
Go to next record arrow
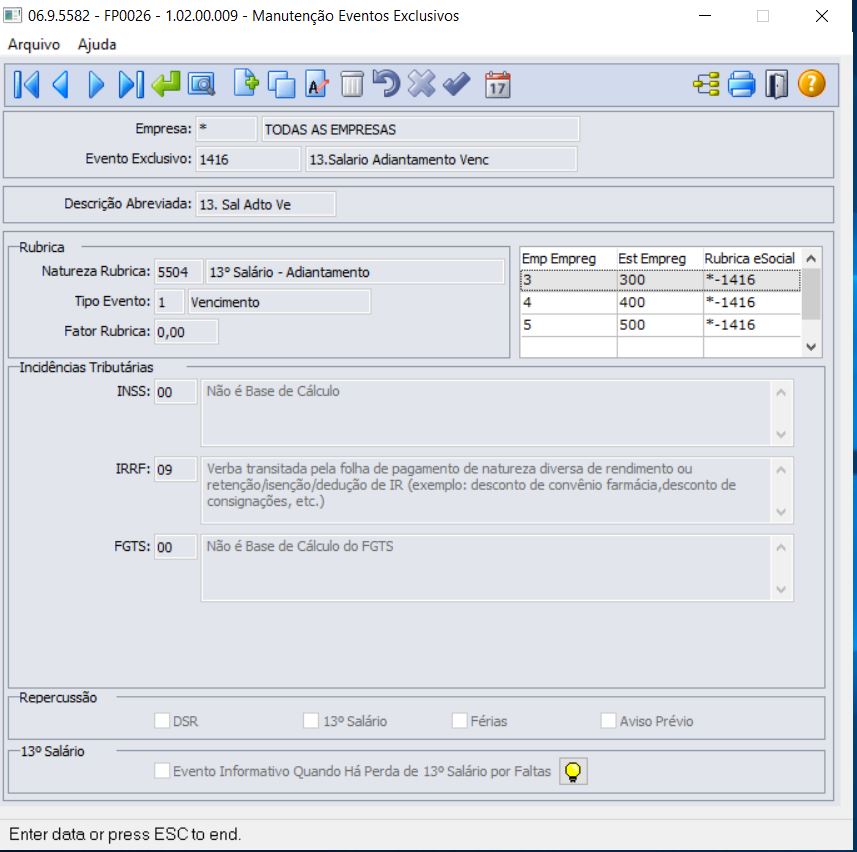coord(96,85)
